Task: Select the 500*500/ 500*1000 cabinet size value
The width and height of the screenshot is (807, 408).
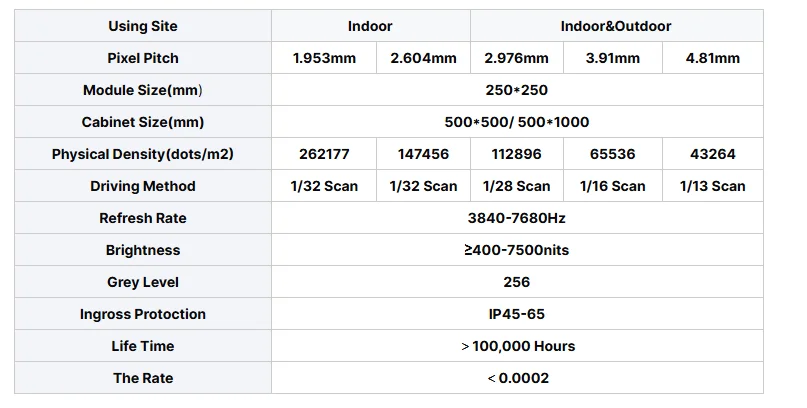Action: click(x=516, y=122)
